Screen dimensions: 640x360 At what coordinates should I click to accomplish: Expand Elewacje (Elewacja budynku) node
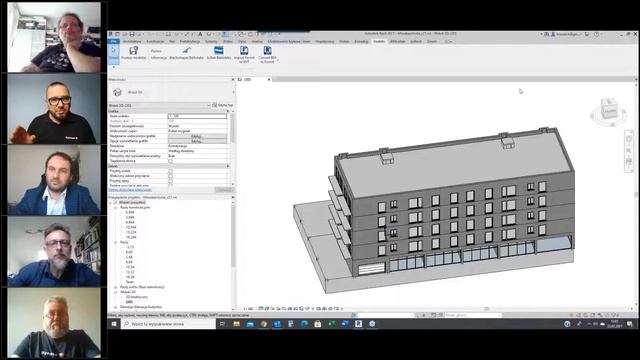(116, 307)
